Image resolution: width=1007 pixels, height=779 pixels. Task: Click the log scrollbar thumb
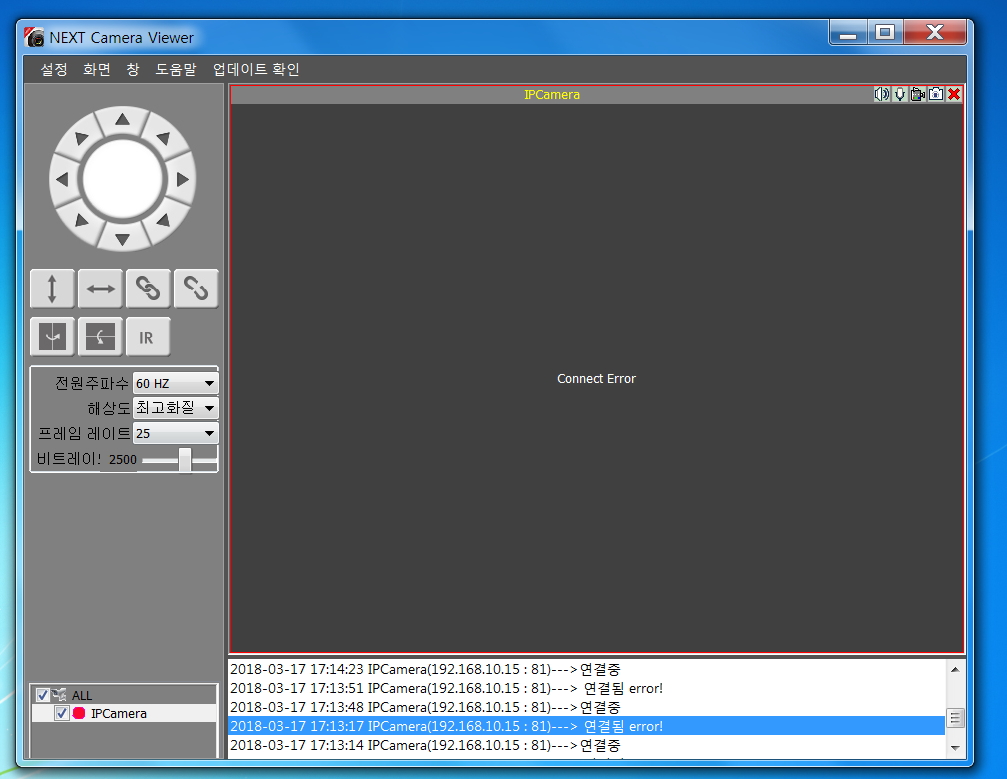[955, 717]
